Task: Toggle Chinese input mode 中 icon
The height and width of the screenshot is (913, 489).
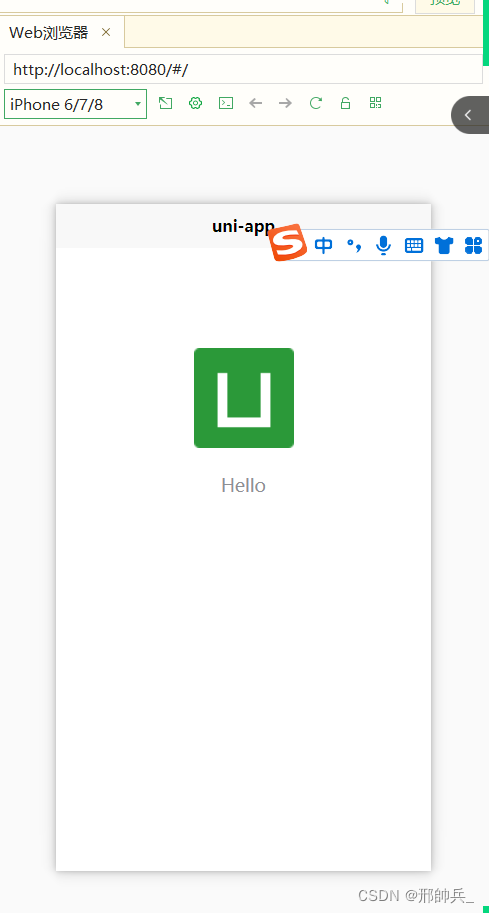Action: 324,246
